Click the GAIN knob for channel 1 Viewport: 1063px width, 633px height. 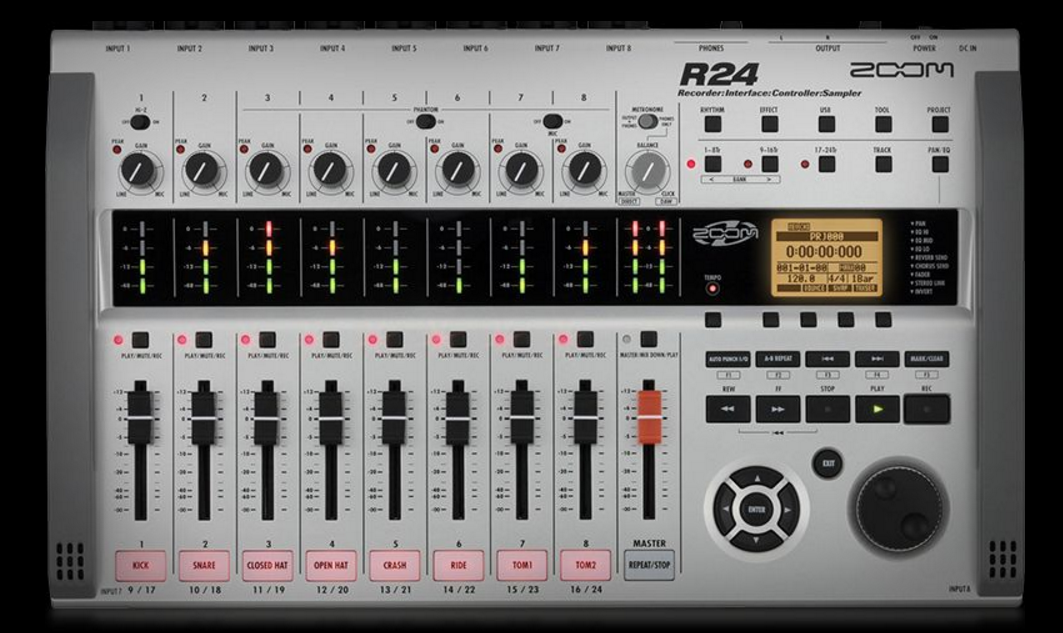pyautogui.click(x=140, y=169)
